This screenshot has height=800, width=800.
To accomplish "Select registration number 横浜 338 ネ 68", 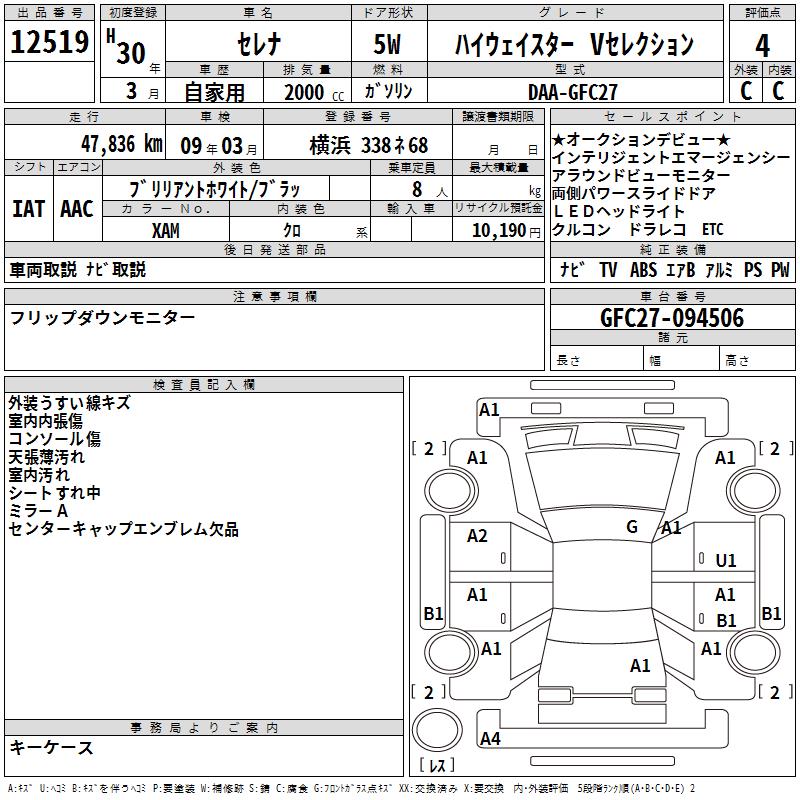I will click(x=368, y=145).
